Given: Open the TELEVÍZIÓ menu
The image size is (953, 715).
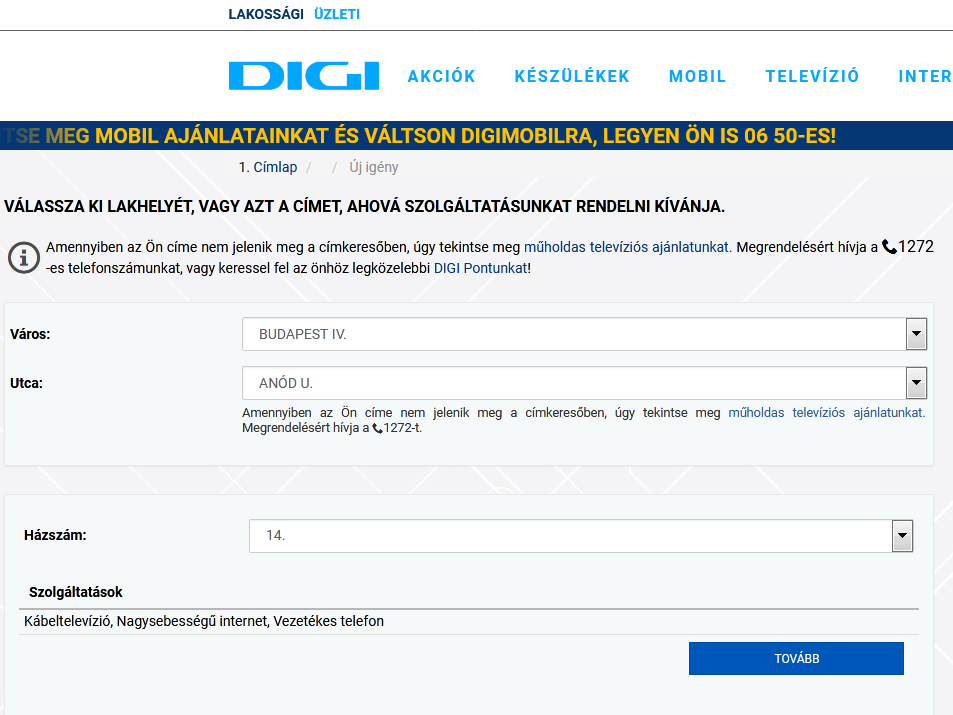Looking at the screenshot, I should [x=812, y=76].
